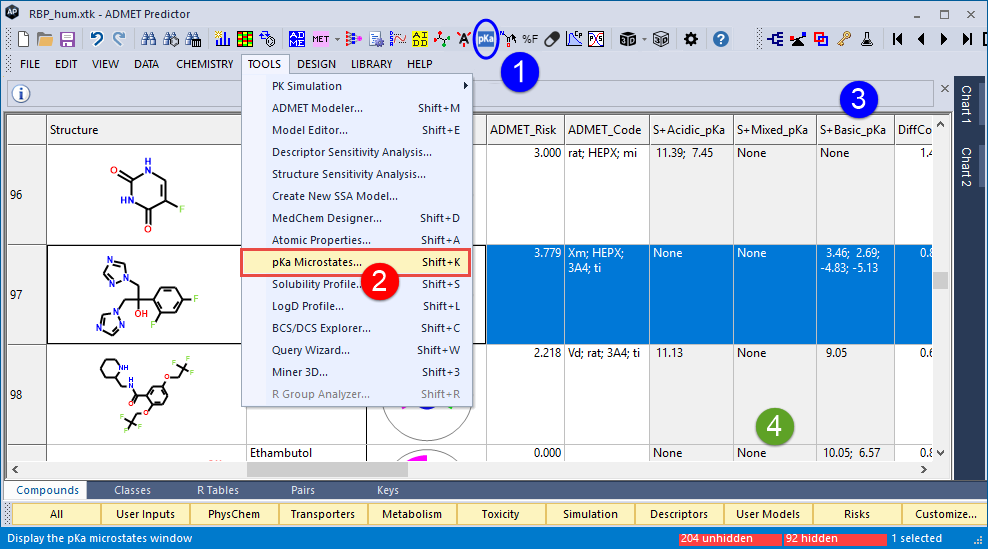The height and width of the screenshot is (549, 988).
Task: Open the CHEMISTRY menu
Action: pyautogui.click(x=205, y=64)
